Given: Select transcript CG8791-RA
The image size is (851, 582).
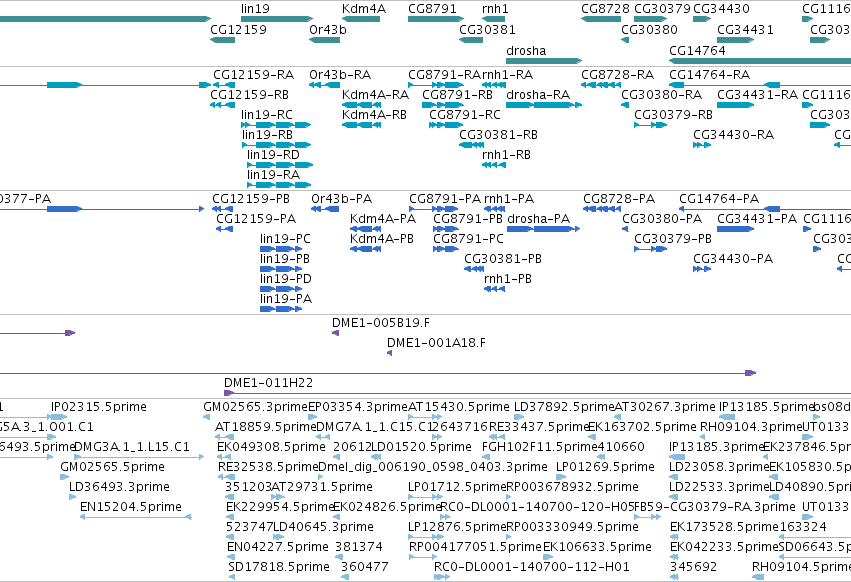Looking at the screenshot, I should [444, 74].
